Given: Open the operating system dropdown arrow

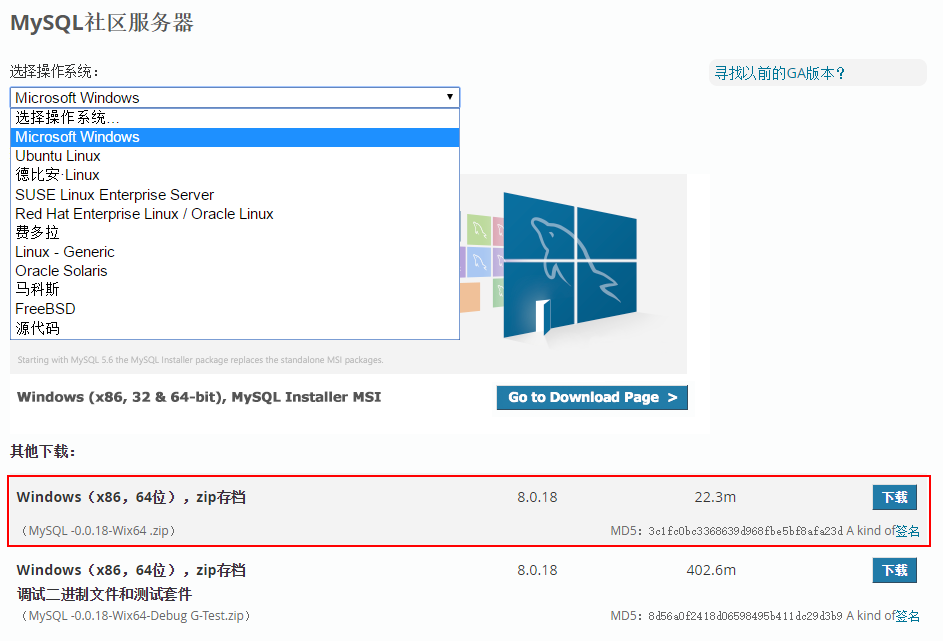Looking at the screenshot, I should [x=449, y=97].
